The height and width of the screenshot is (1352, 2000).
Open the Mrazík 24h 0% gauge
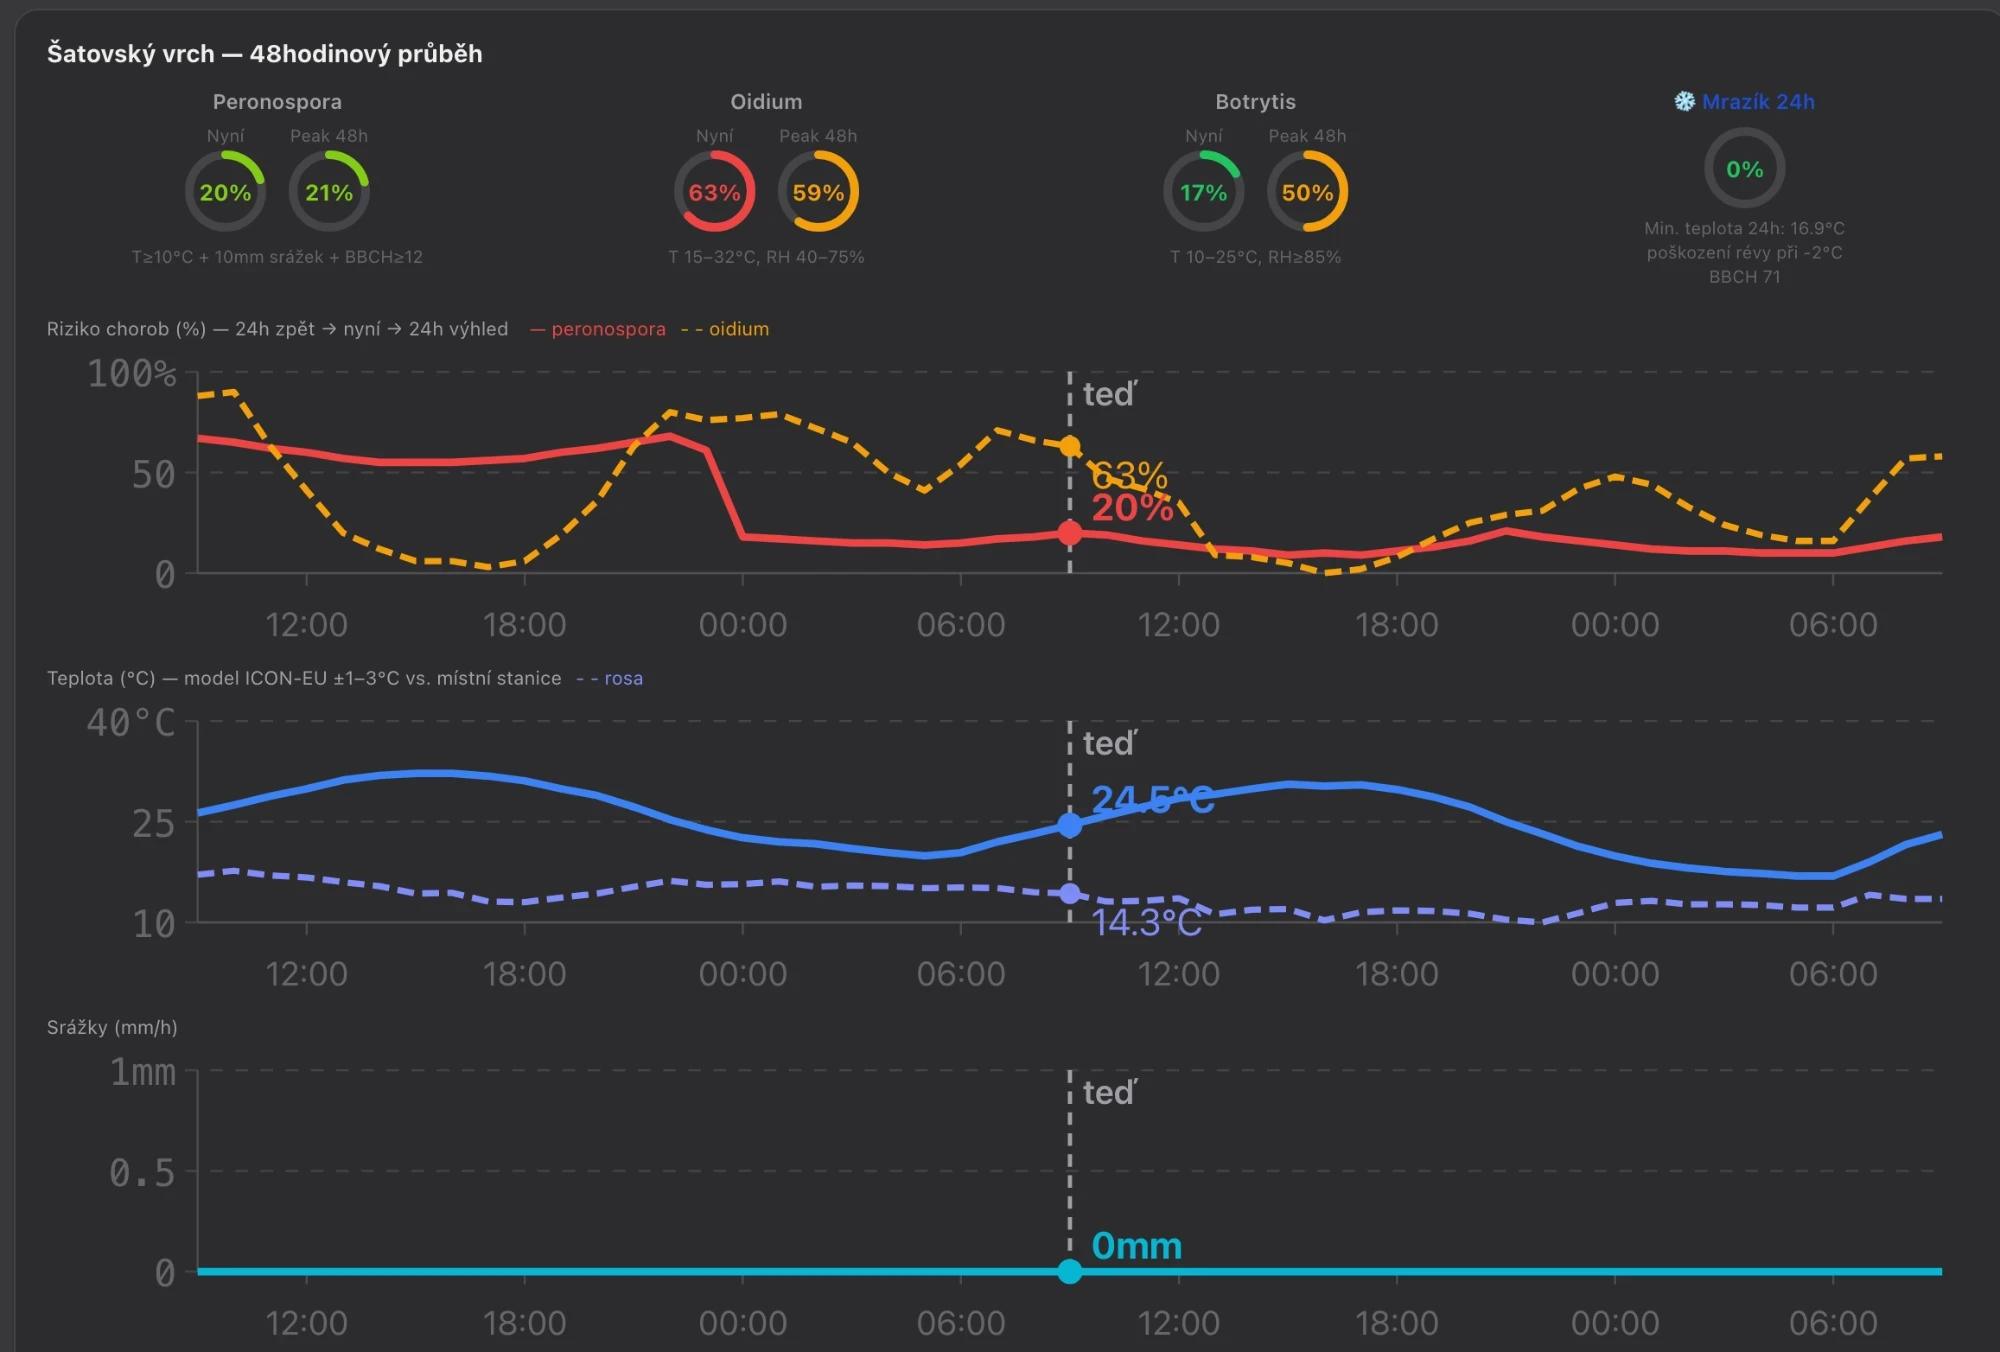pyautogui.click(x=1744, y=169)
